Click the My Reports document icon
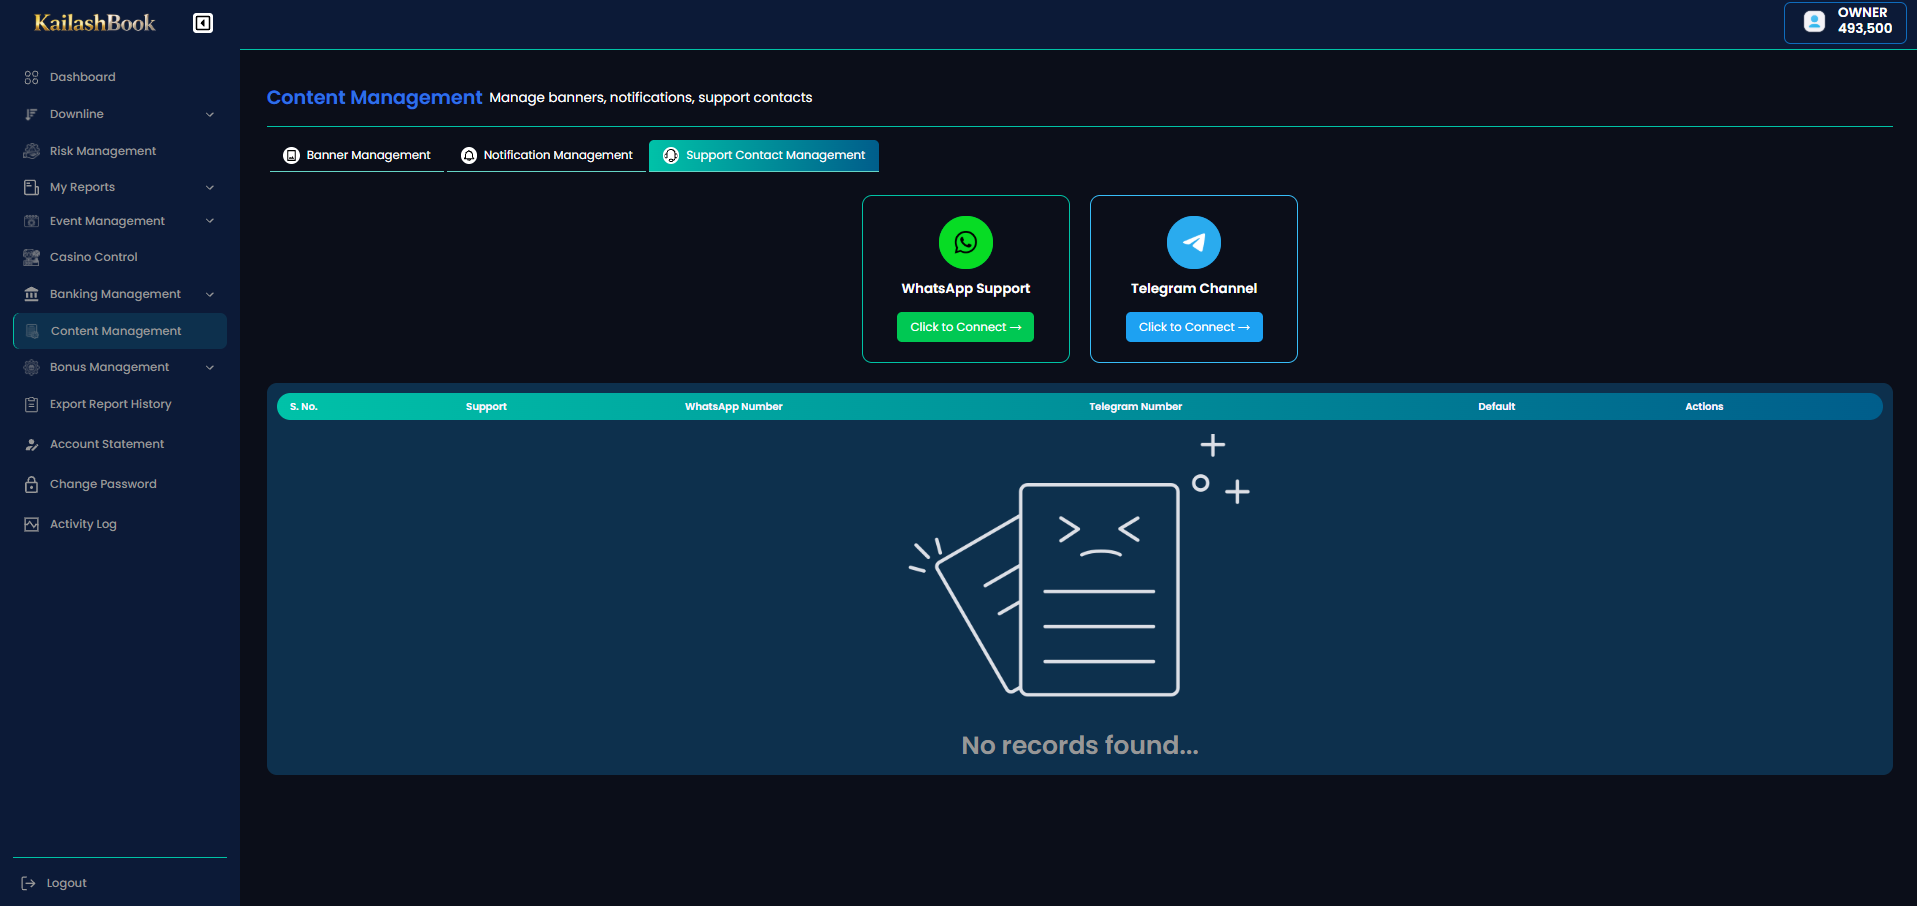1917x906 pixels. [32, 187]
